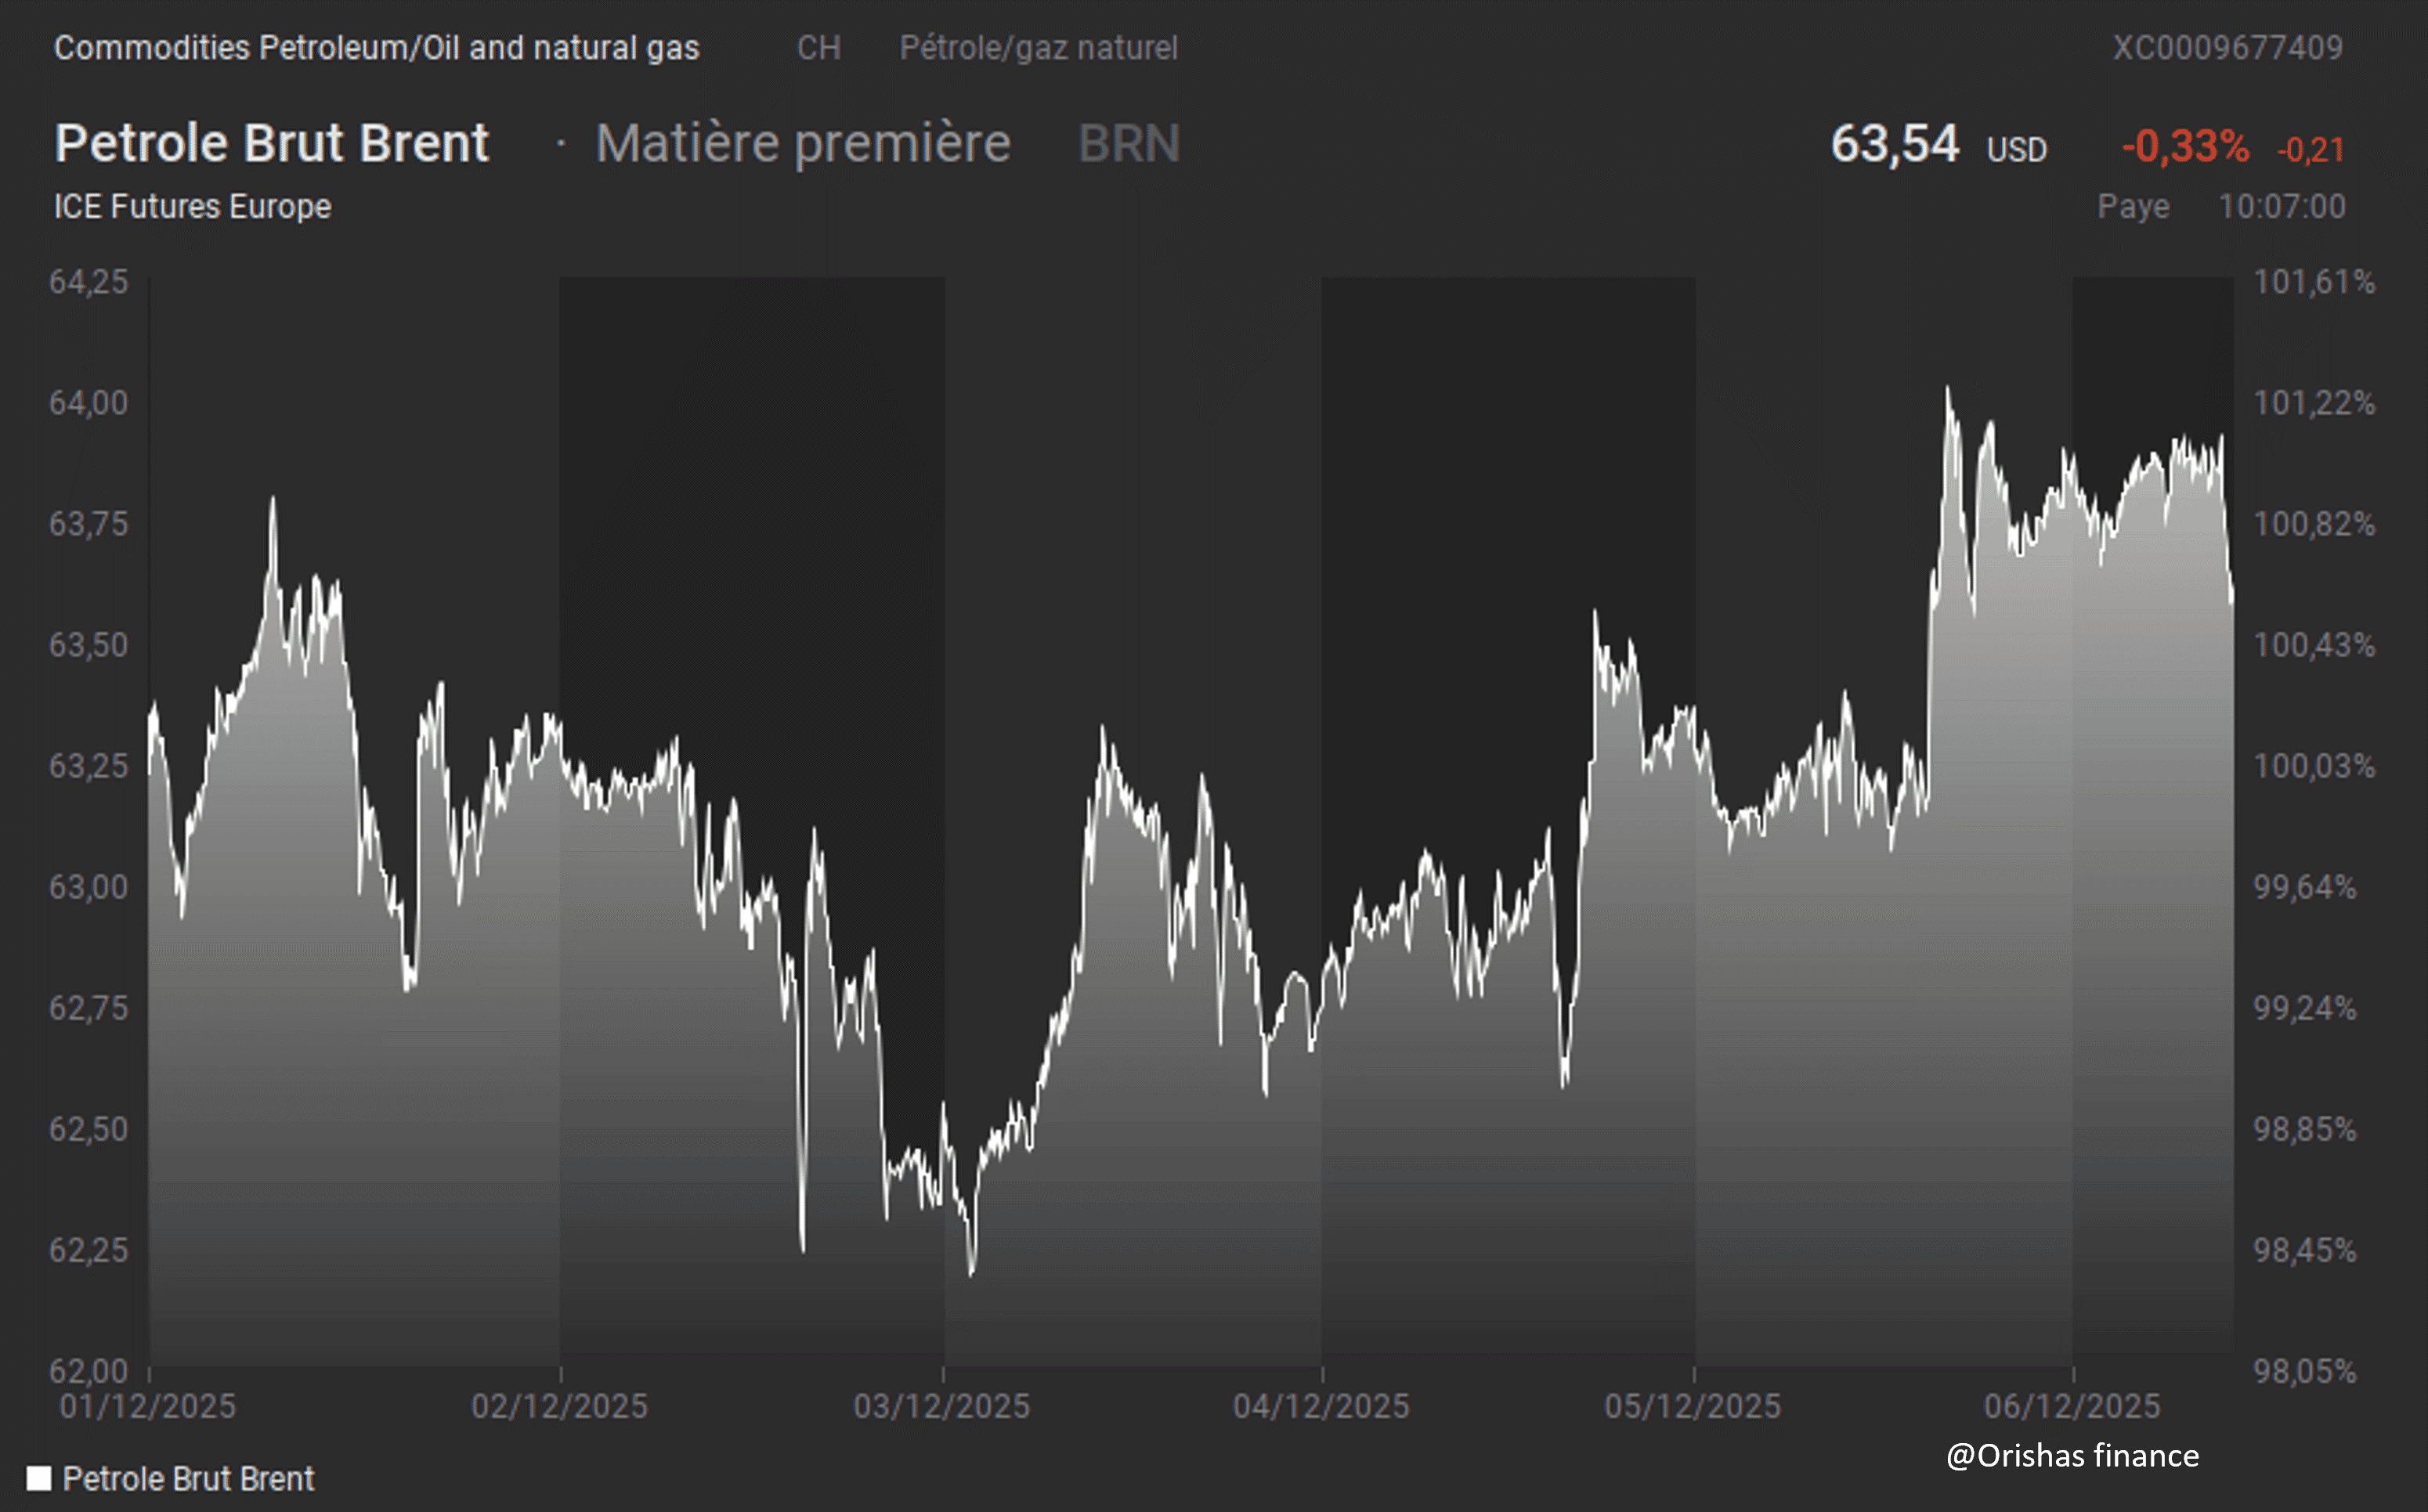Screen dimensions: 2428x1512
Task: Click the 01/12/2025 date axis marker
Action: click(148, 1406)
